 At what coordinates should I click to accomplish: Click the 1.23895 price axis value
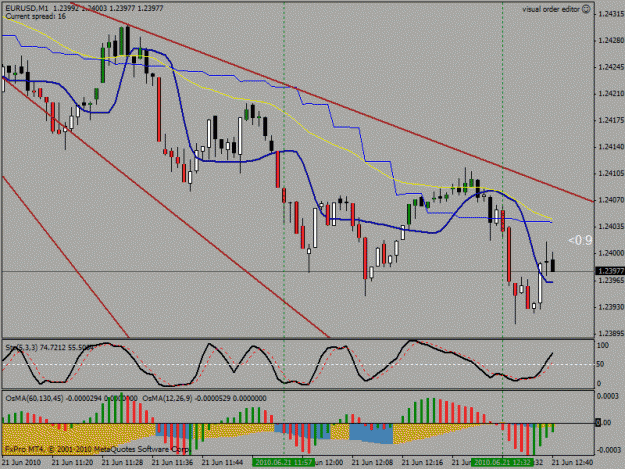[x=611, y=334]
